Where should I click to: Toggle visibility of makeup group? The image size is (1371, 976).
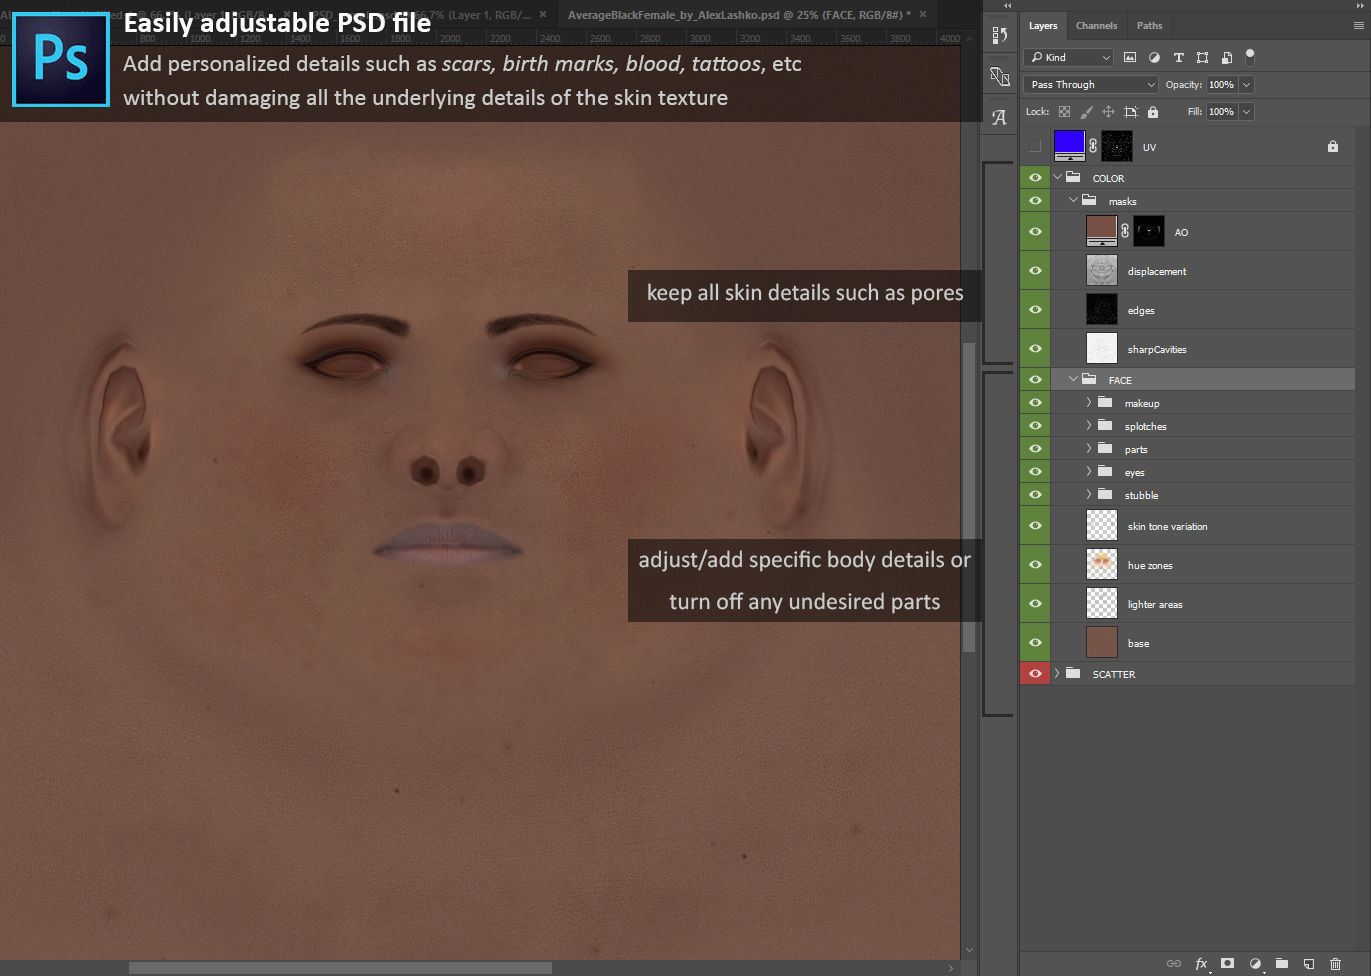tap(1035, 403)
